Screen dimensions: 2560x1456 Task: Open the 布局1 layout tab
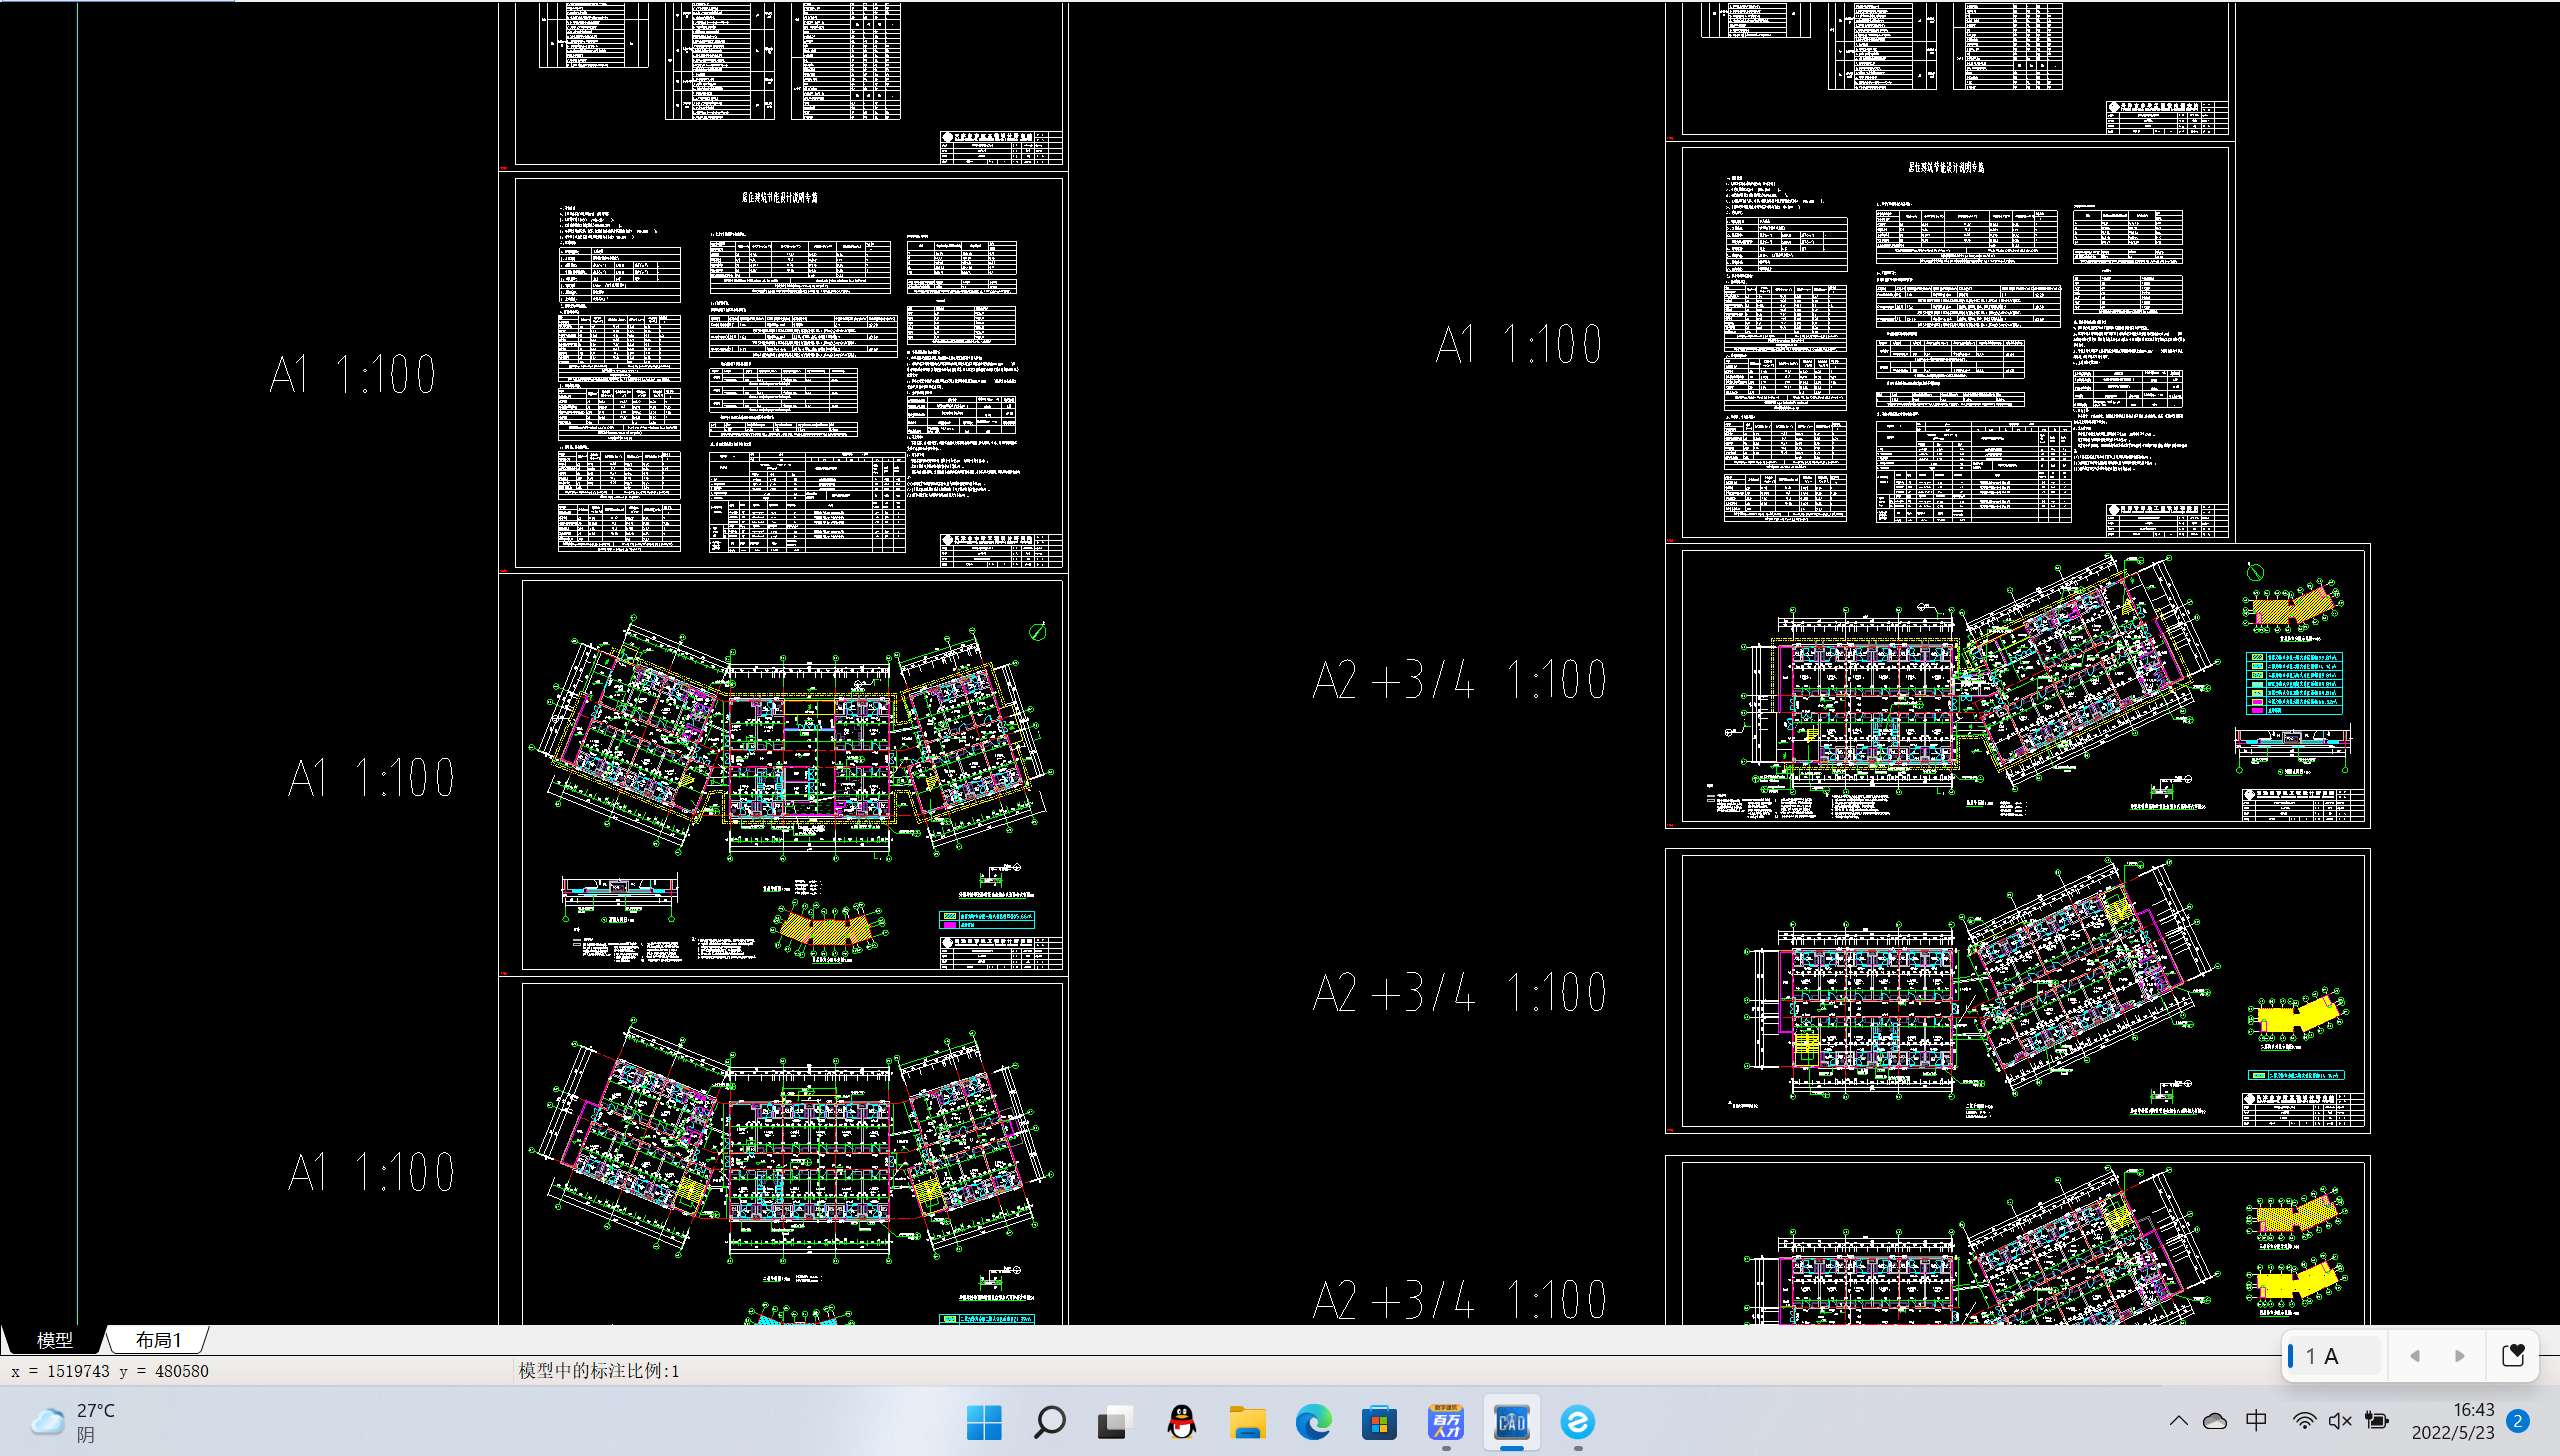tap(158, 1339)
